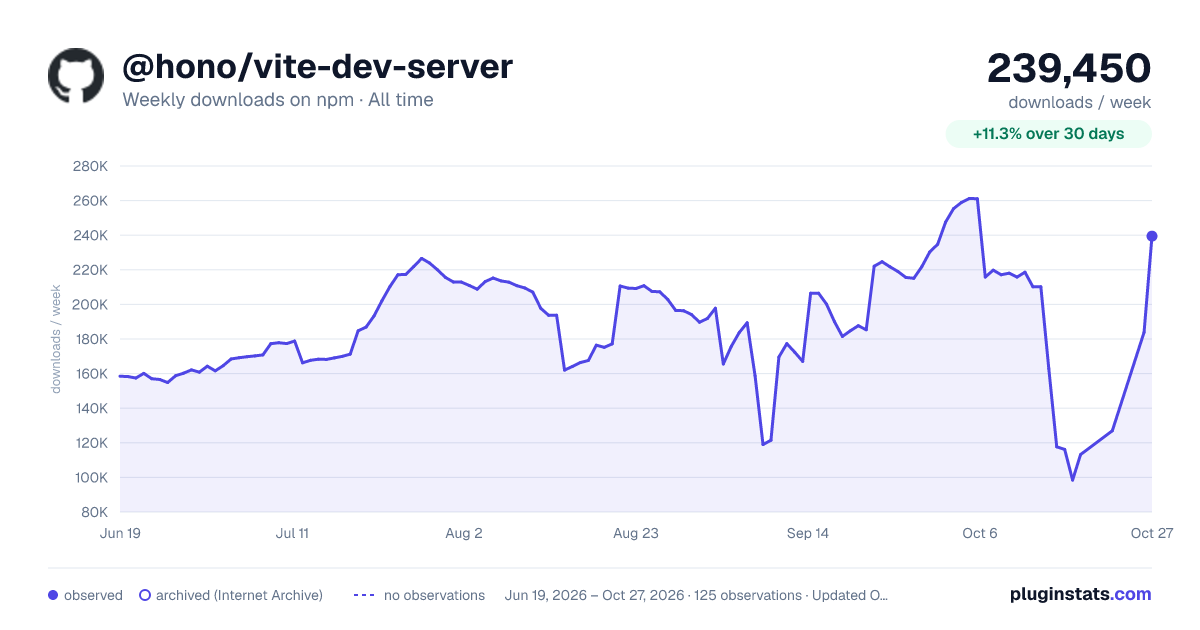Screen dimensions: 1200x630
Task: Click the 'downloads / week' label under the count
Action: 1080,102
